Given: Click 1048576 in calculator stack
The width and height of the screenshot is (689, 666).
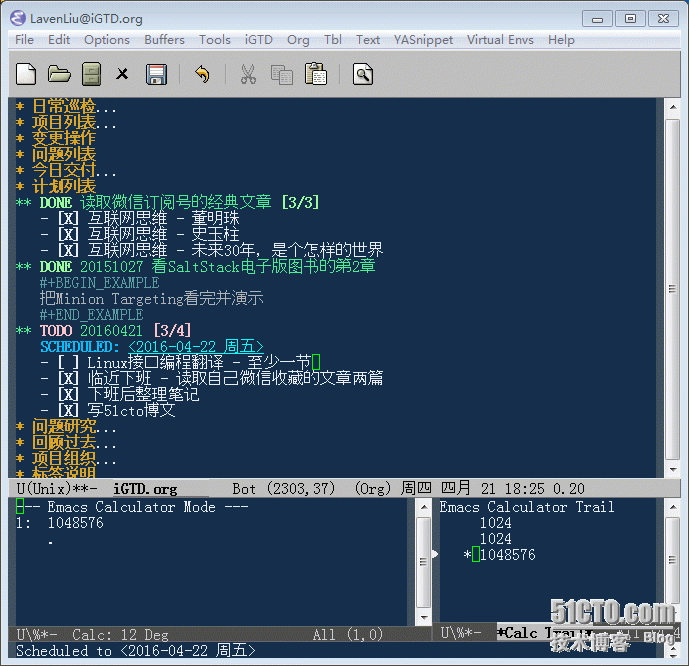Looking at the screenshot, I should pyautogui.click(x=76, y=523).
